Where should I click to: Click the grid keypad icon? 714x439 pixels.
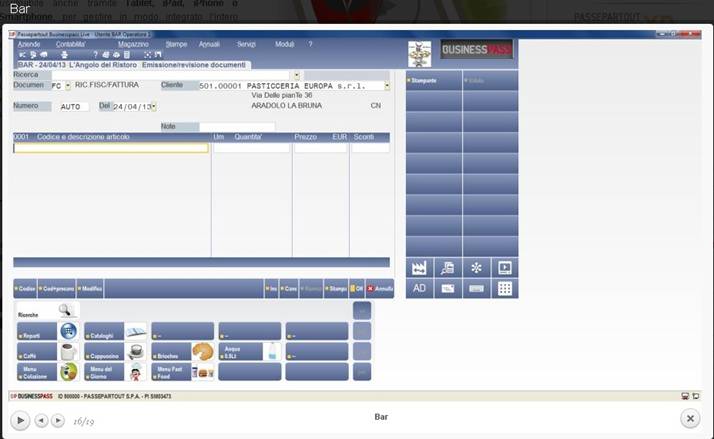point(505,289)
